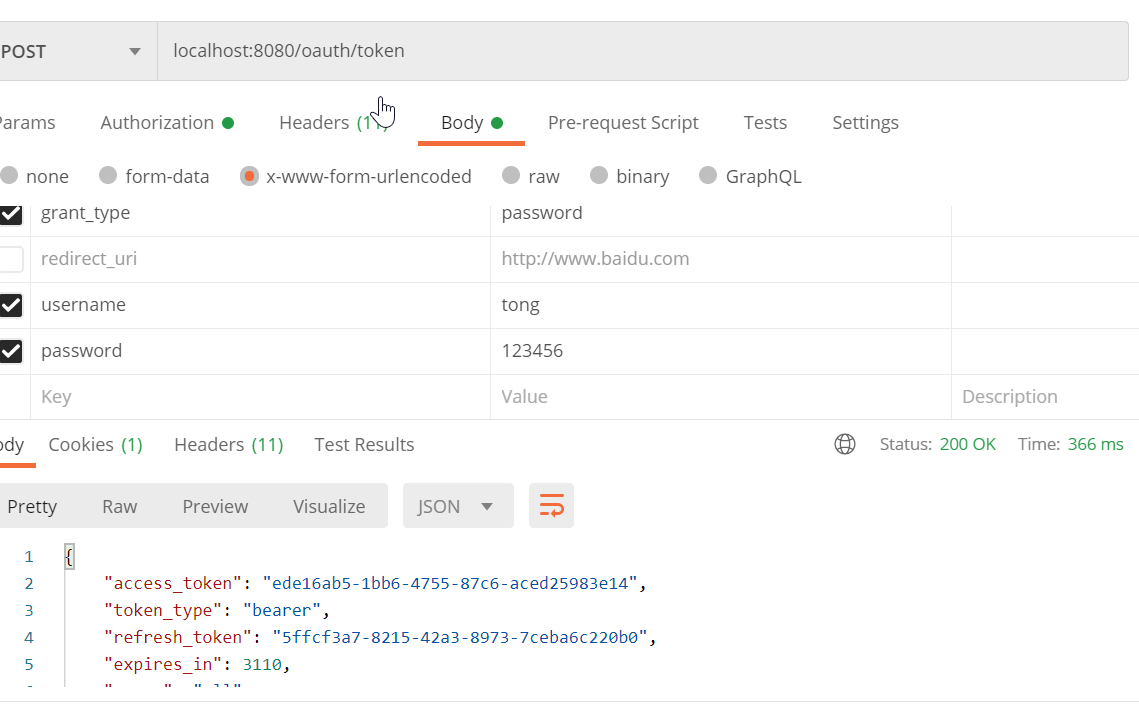Show response Headers (11) tab
This screenshot has width=1139, height=704.
228,445
